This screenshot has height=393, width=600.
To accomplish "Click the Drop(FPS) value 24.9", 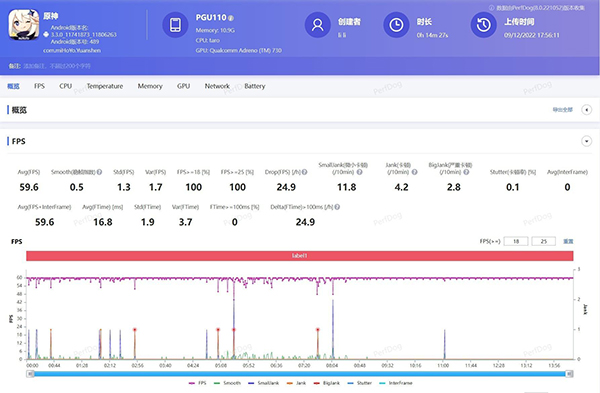I will click(x=286, y=187).
